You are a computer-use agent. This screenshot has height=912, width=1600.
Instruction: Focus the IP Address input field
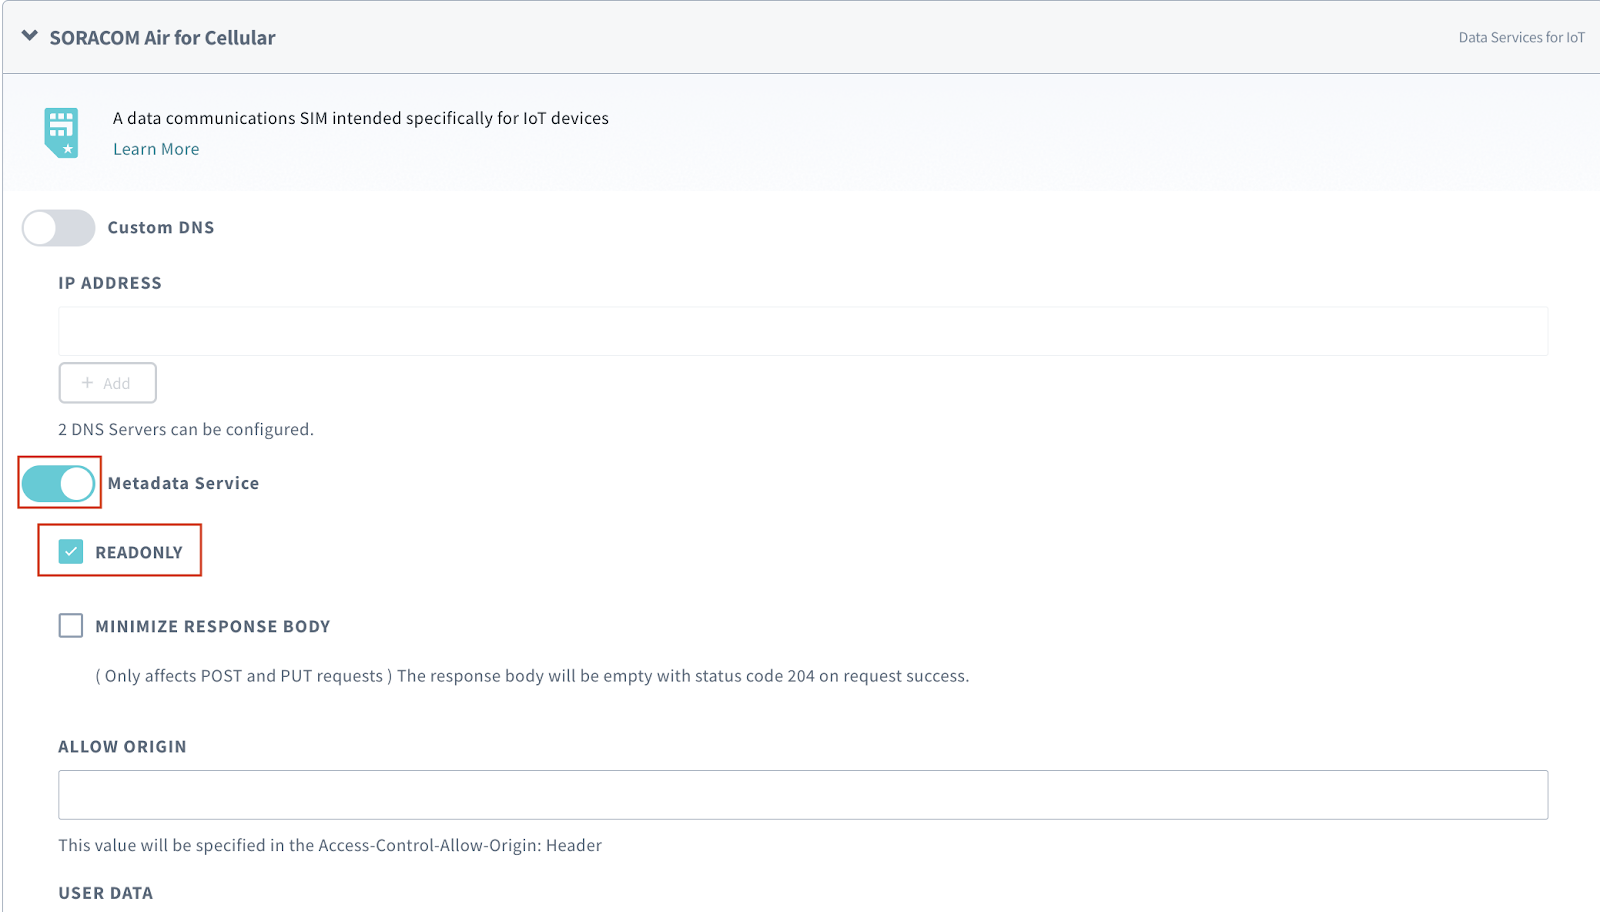point(802,331)
